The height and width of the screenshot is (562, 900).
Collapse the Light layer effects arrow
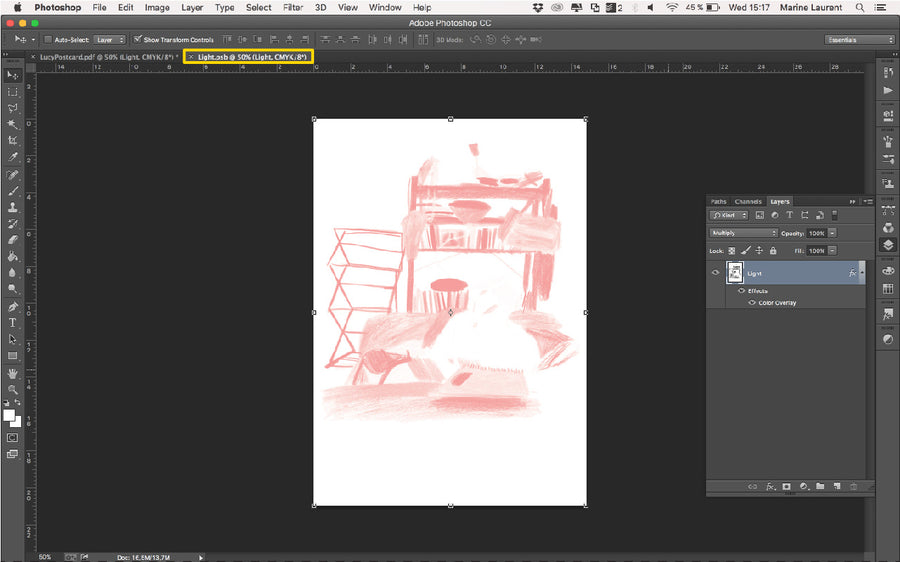coord(862,272)
